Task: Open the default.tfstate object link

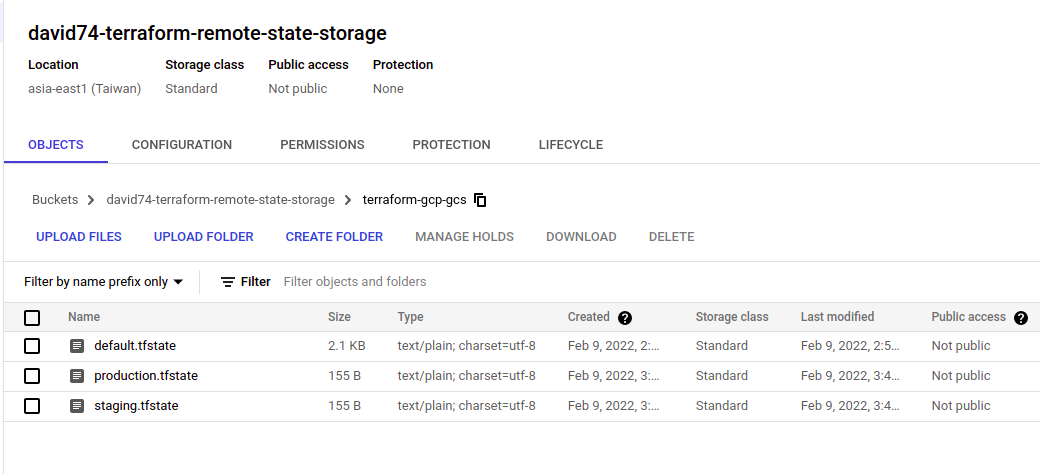Action: (135, 346)
